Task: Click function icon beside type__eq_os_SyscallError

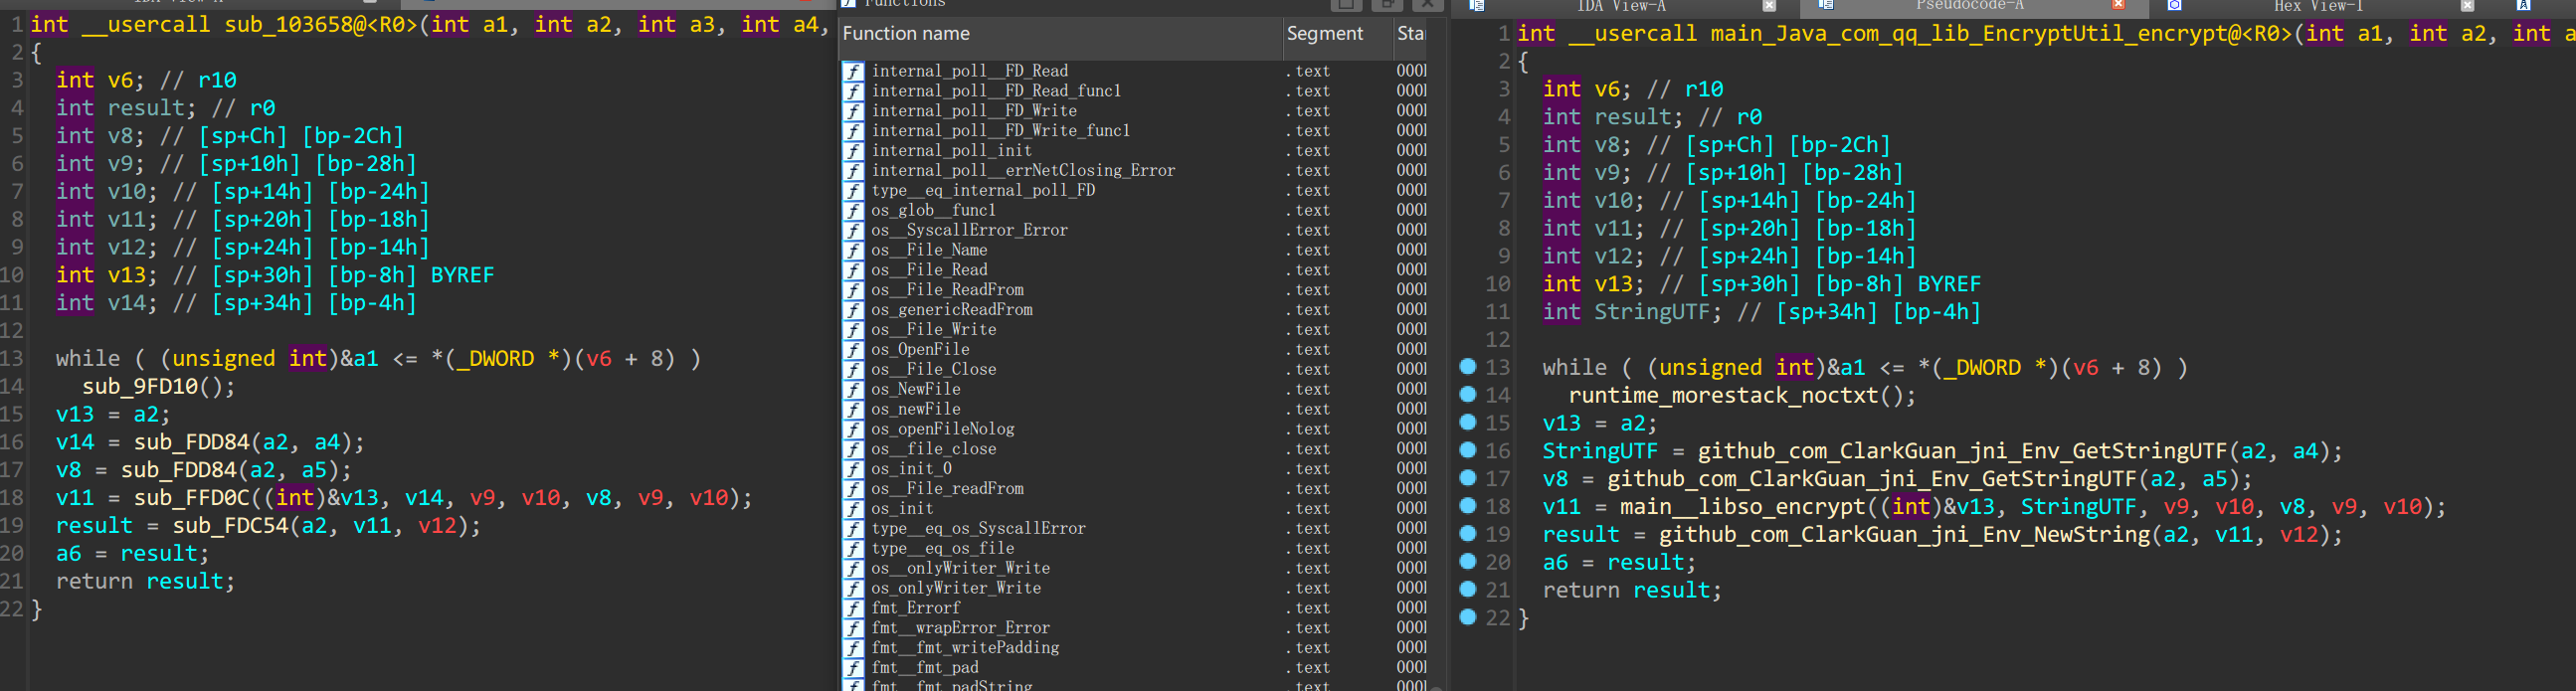Action: click(x=853, y=529)
